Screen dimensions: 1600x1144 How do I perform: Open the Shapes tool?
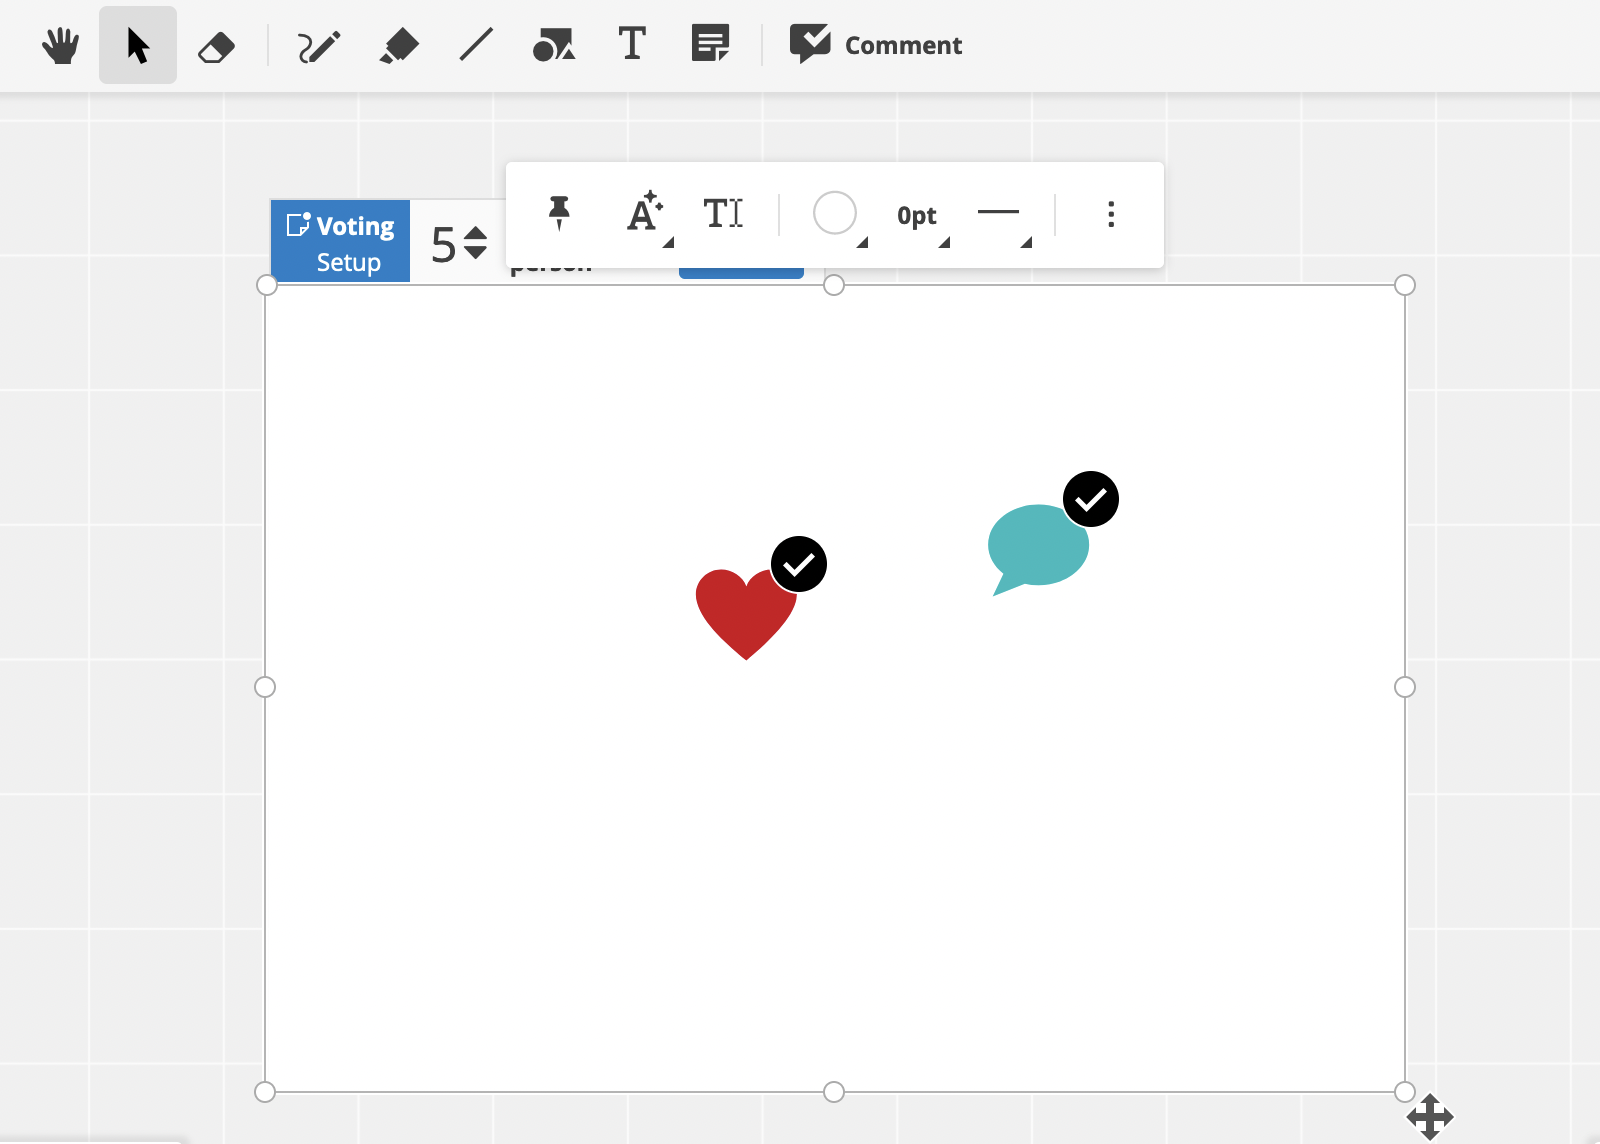553,44
